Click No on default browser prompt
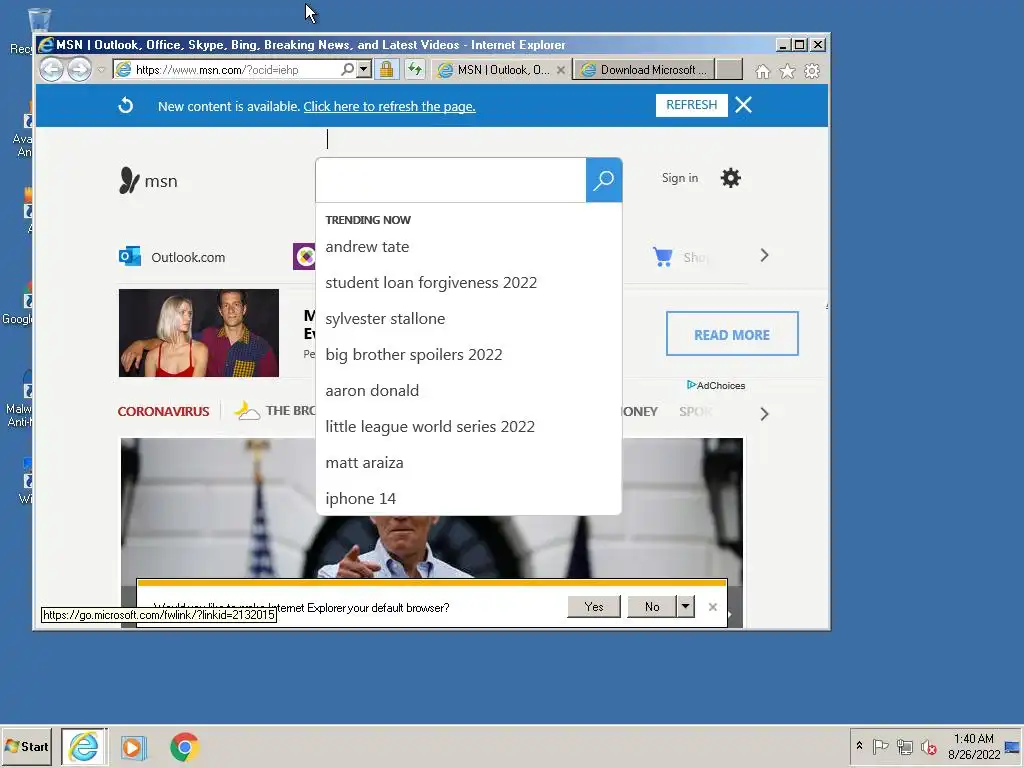1024x768 pixels. point(652,607)
